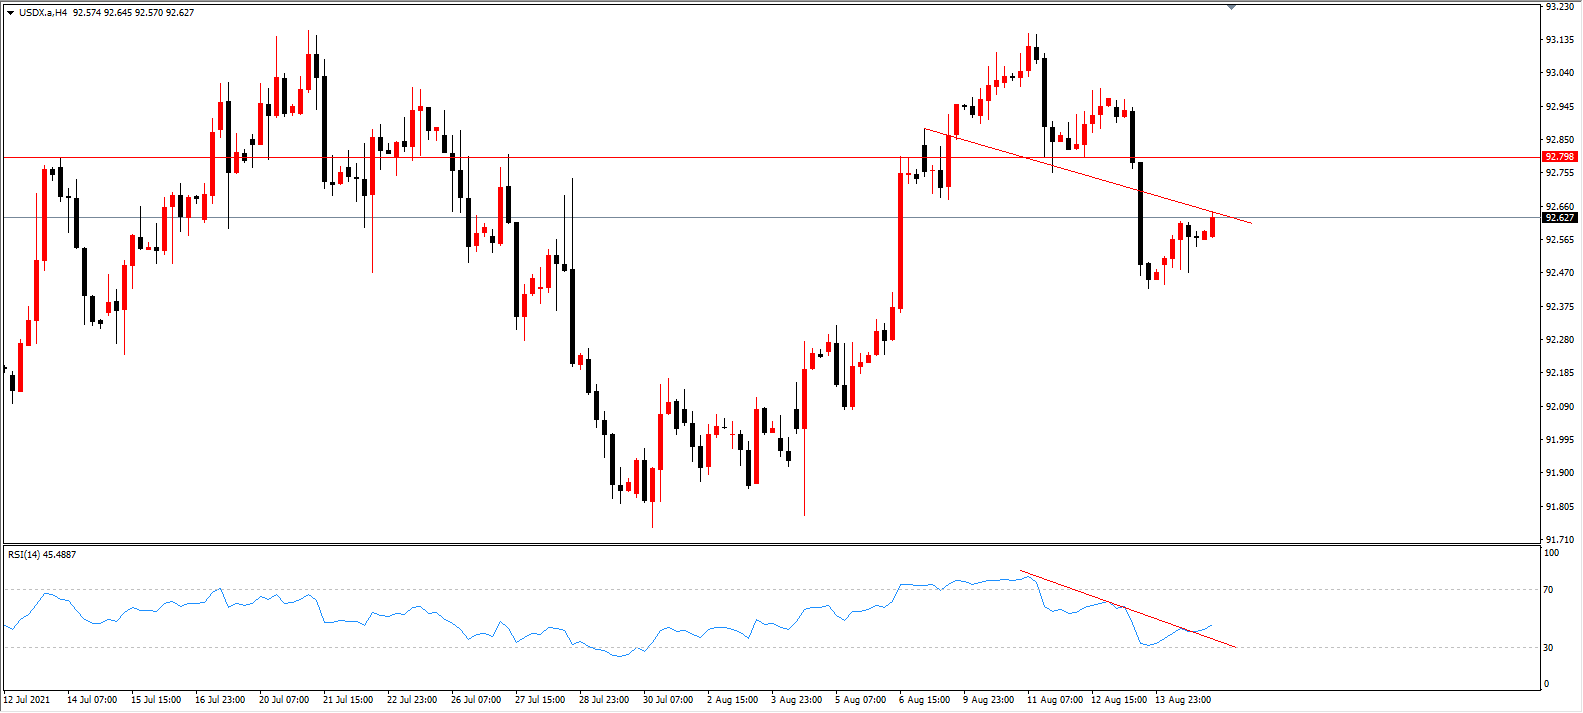Click the 6 Aug 15:00 time label
Viewport: 1583px width, 713px height.
pos(925,699)
